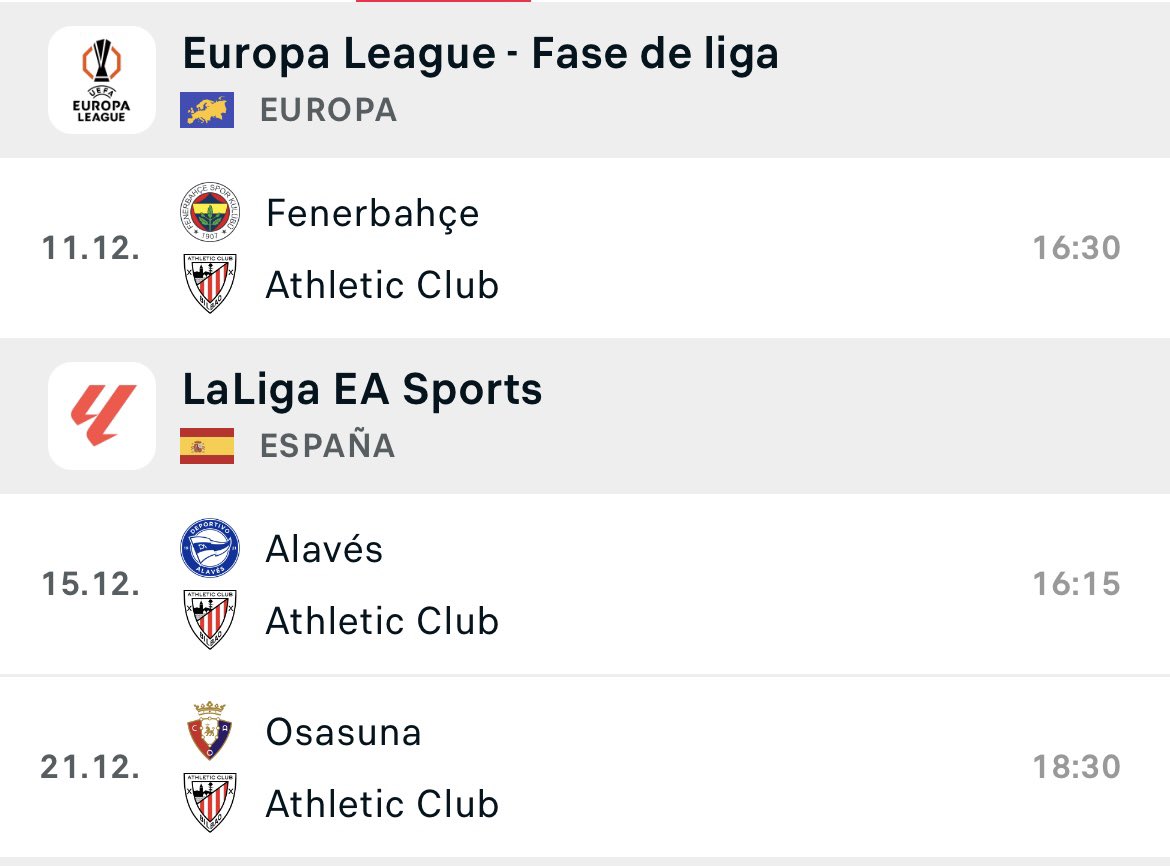Click the Athletic Club crest under Alavés
The width and height of the screenshot is (1170, 866).
click(x=210, y=619)
